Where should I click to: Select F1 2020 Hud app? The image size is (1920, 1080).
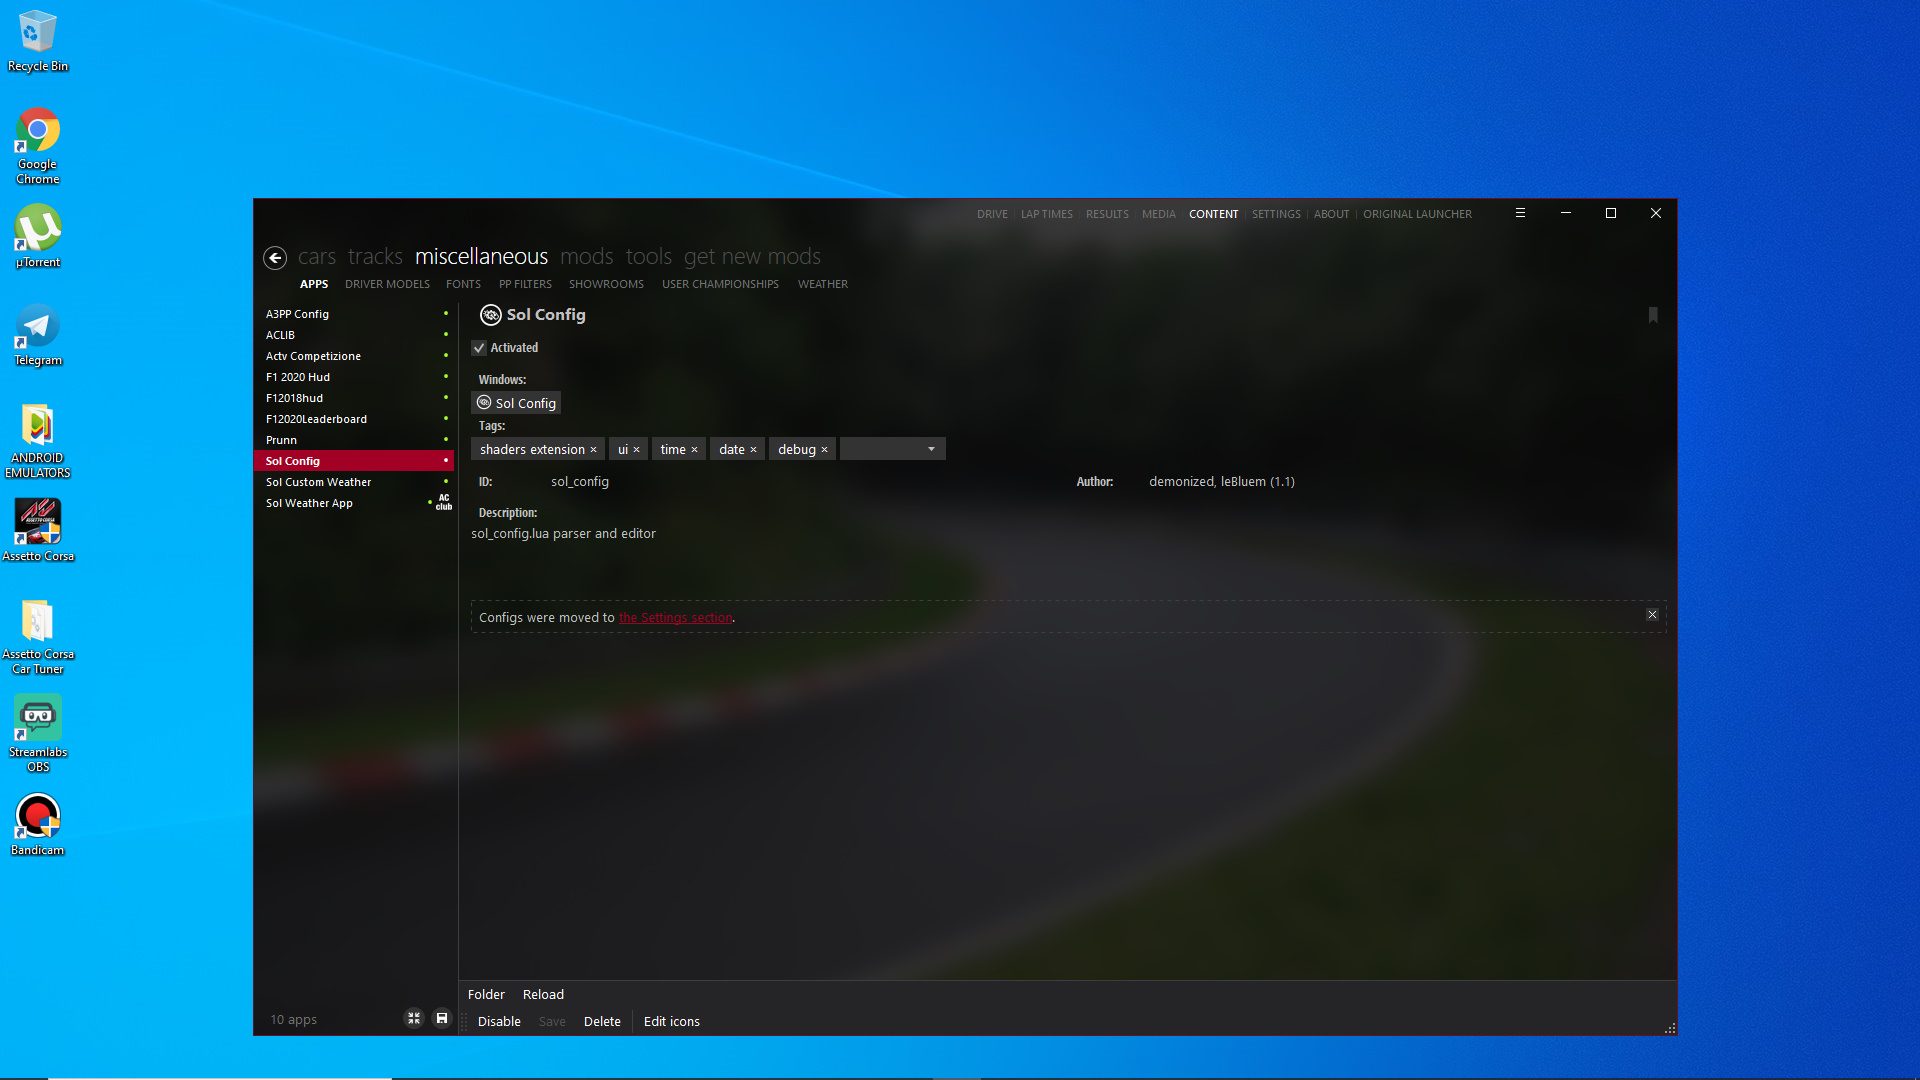pyautogui.click(x=355, y=377)
